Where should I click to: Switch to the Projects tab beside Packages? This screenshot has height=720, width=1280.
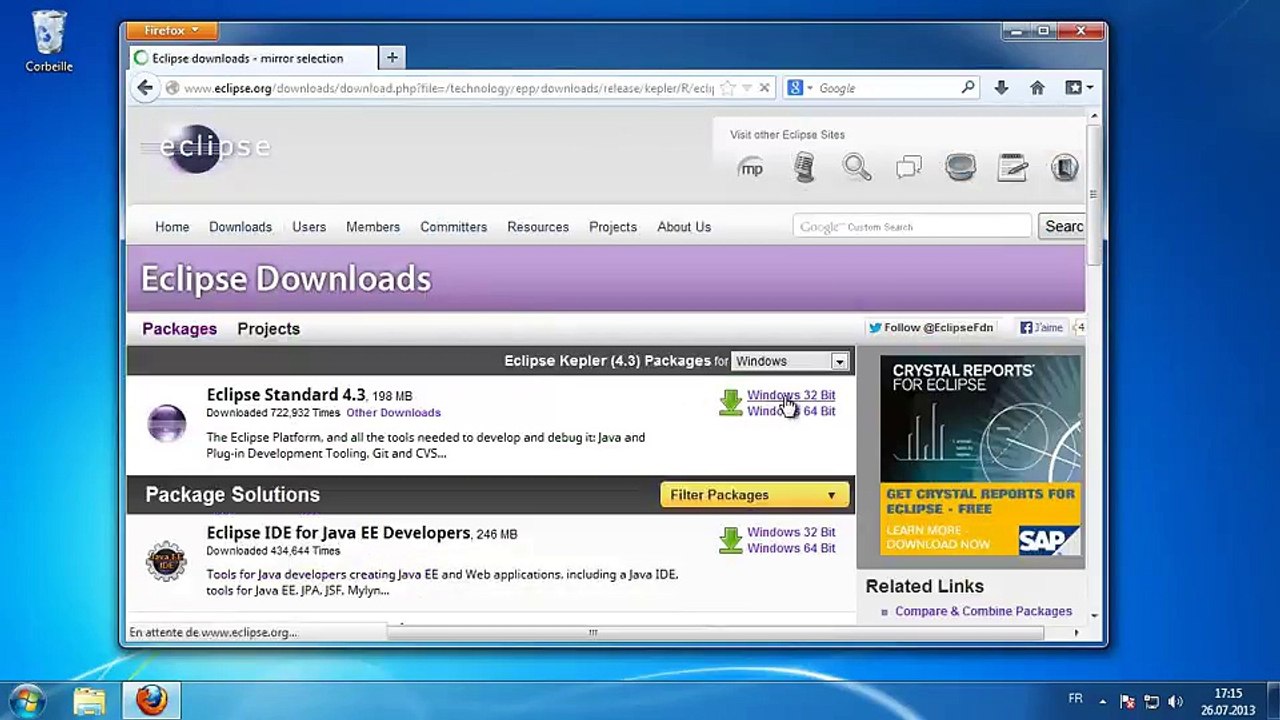pos(268,329)
